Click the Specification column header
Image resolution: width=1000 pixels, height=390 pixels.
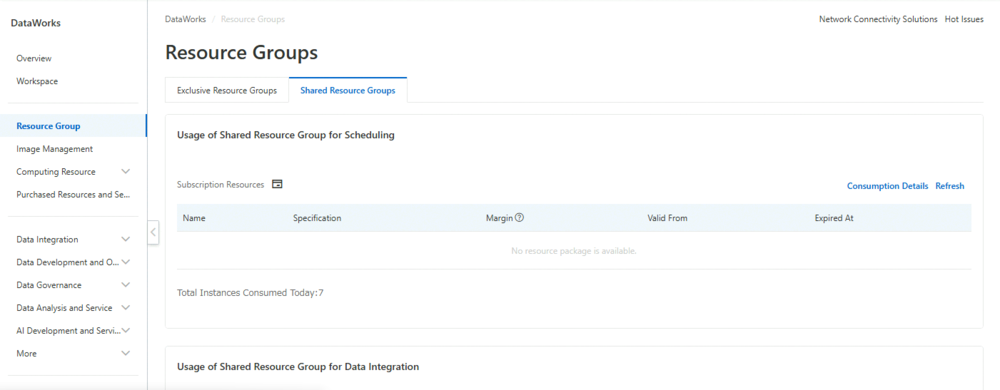tap(317, 218)
